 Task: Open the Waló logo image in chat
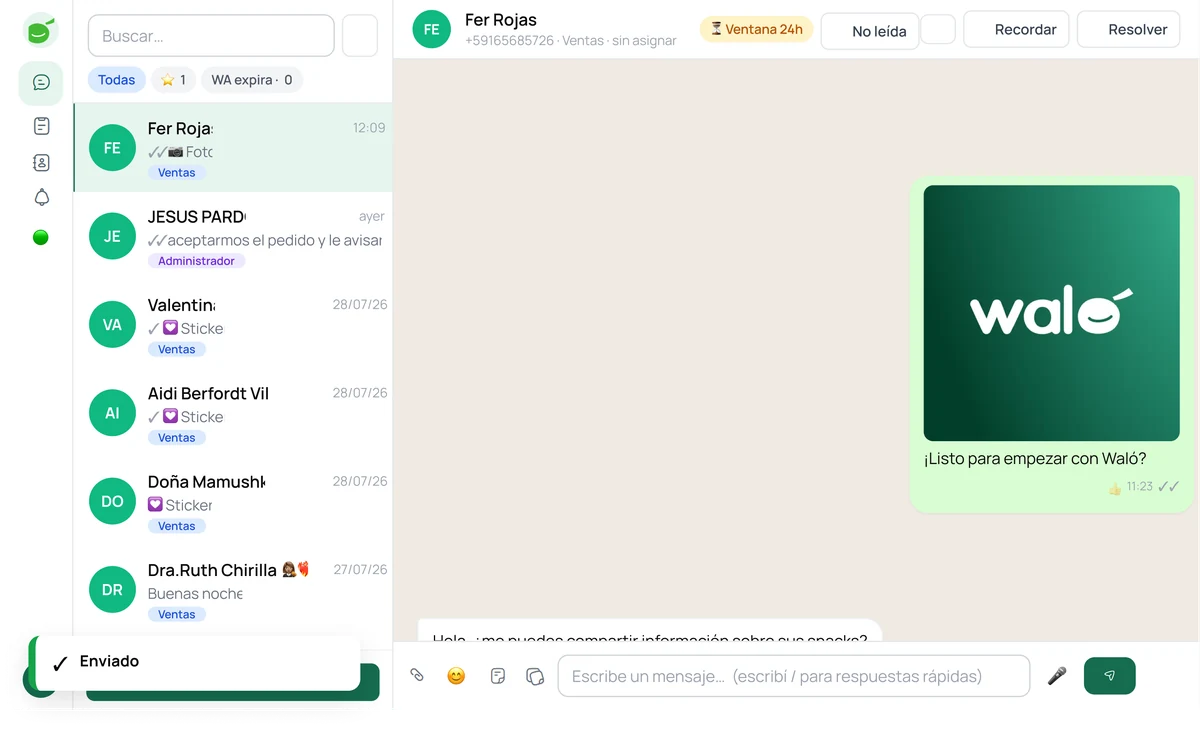[x=1051, y=313]
